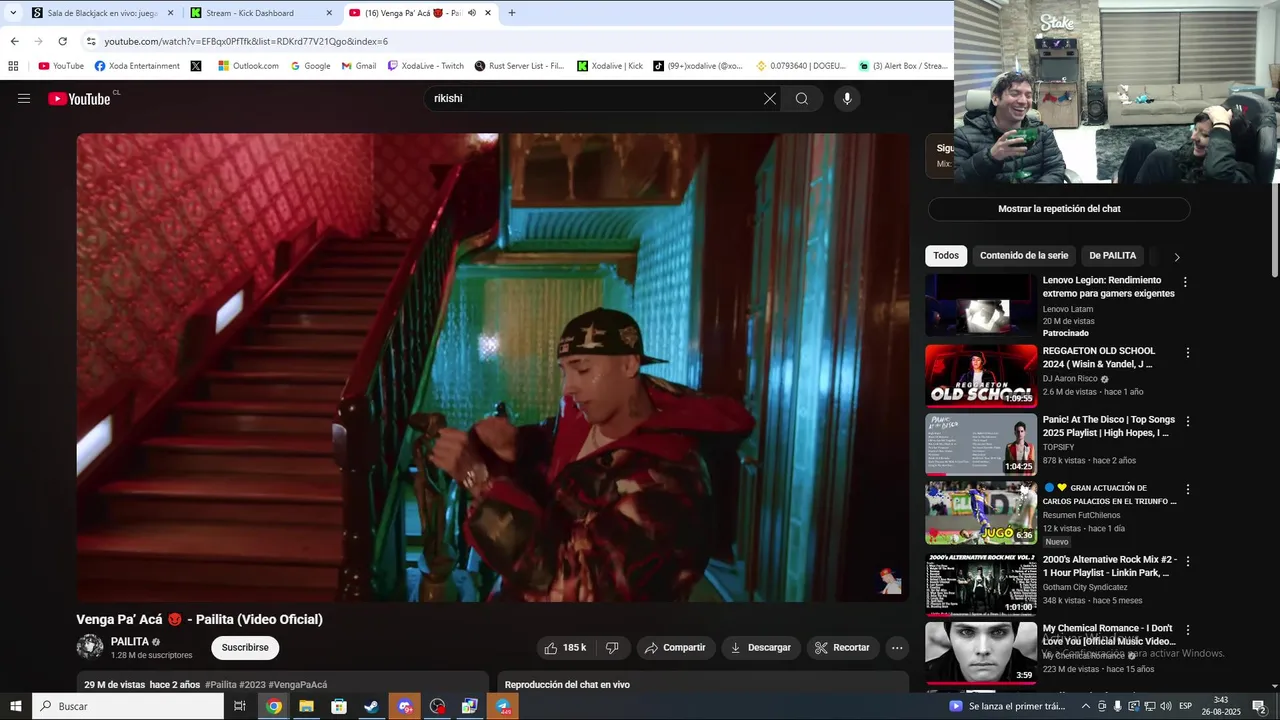Open options for Carlos Palacios video
The width and height of the screenshot is (1280, 720).
pos(1187,490)
